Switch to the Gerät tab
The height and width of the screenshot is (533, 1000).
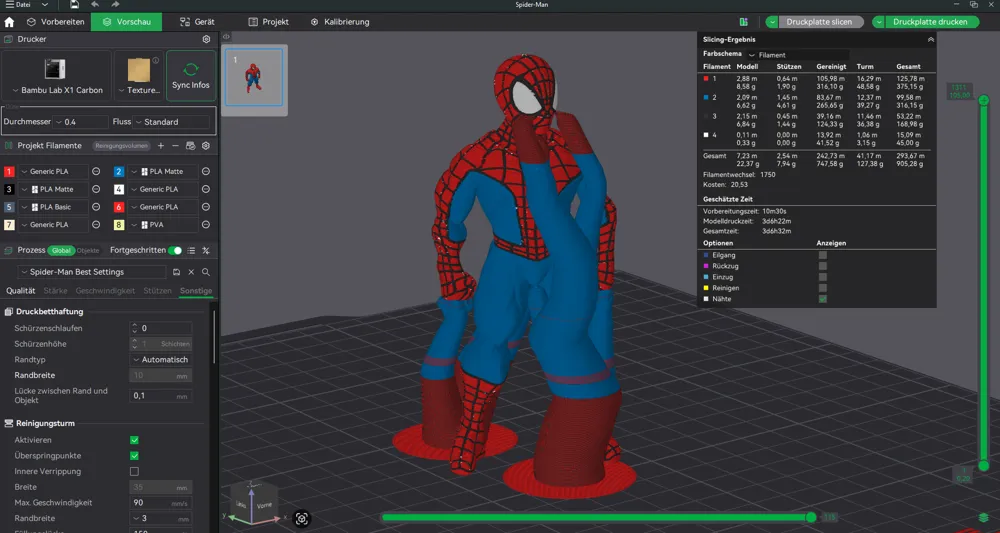(197, 22)
